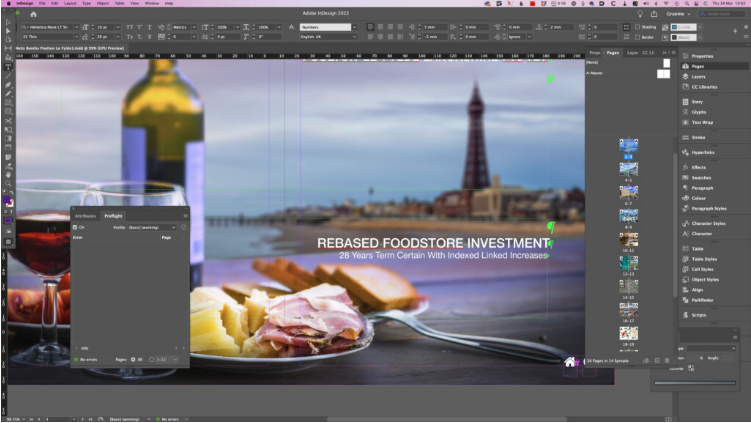Click the Home icon in application bar
Screen dimensions: 751x423
tap(33, 16)
